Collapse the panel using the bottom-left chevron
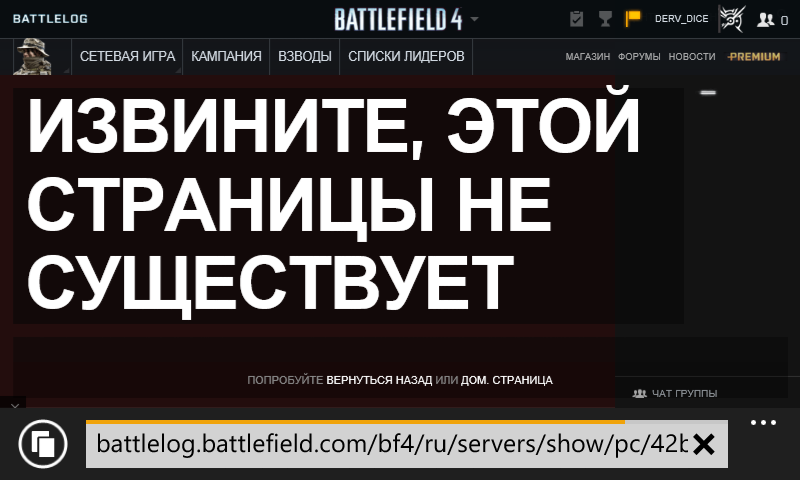The height and width of the screenshot is (480, 800). pyautogui.click(x=14, y=407)
